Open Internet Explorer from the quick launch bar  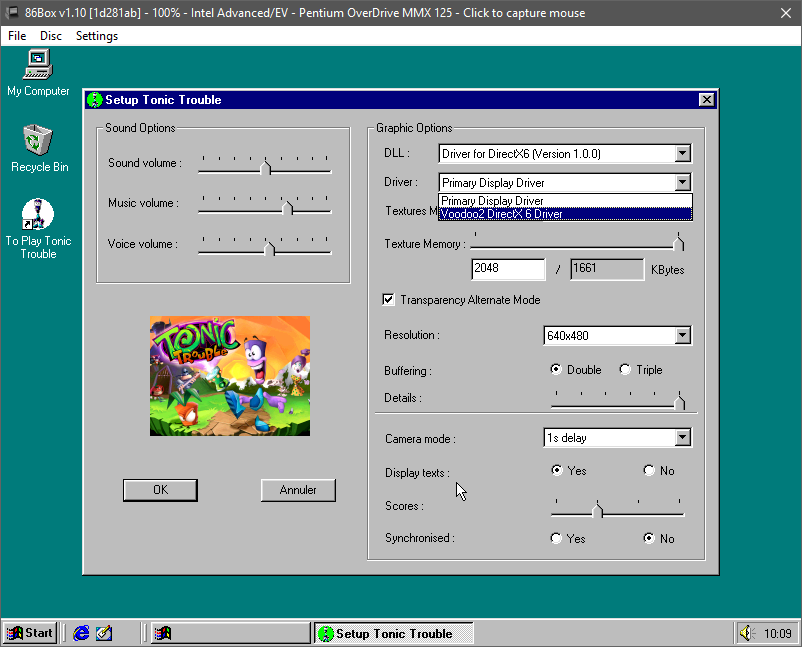81,632
